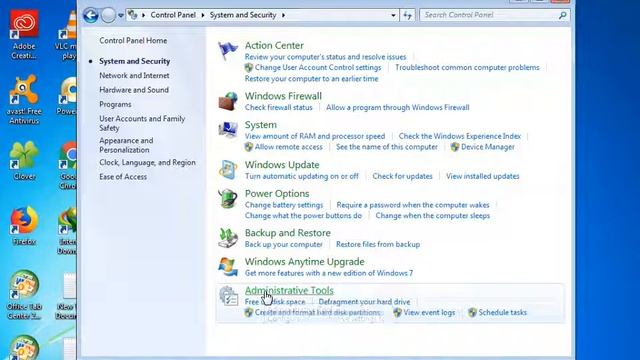Select Hardware and Sound category
Viewport: 640px width, 360px height.
134,90
